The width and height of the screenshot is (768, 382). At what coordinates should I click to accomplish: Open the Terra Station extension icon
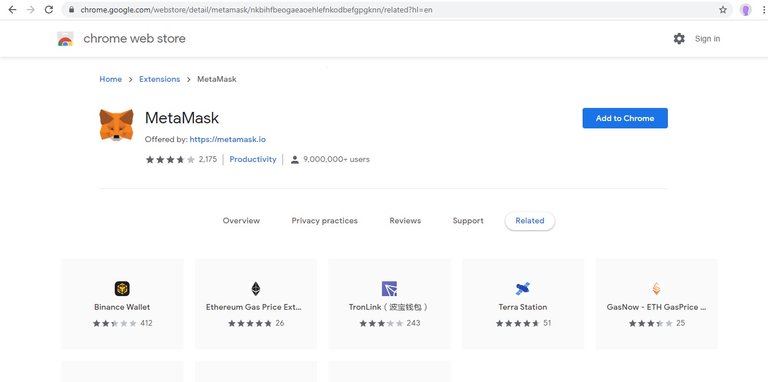pyautogui.click(x=523, y=288)
